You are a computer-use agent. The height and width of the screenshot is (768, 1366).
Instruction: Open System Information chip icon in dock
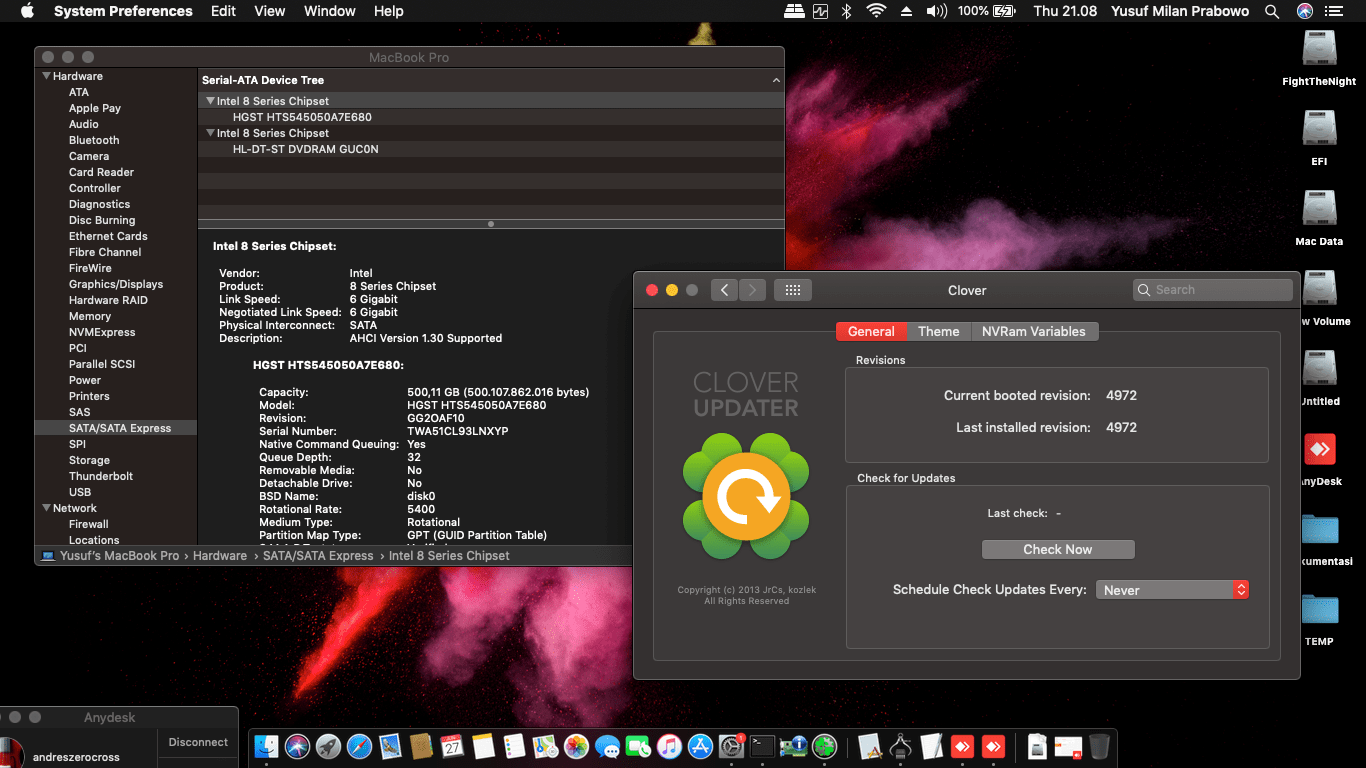[x=794, y=746]
